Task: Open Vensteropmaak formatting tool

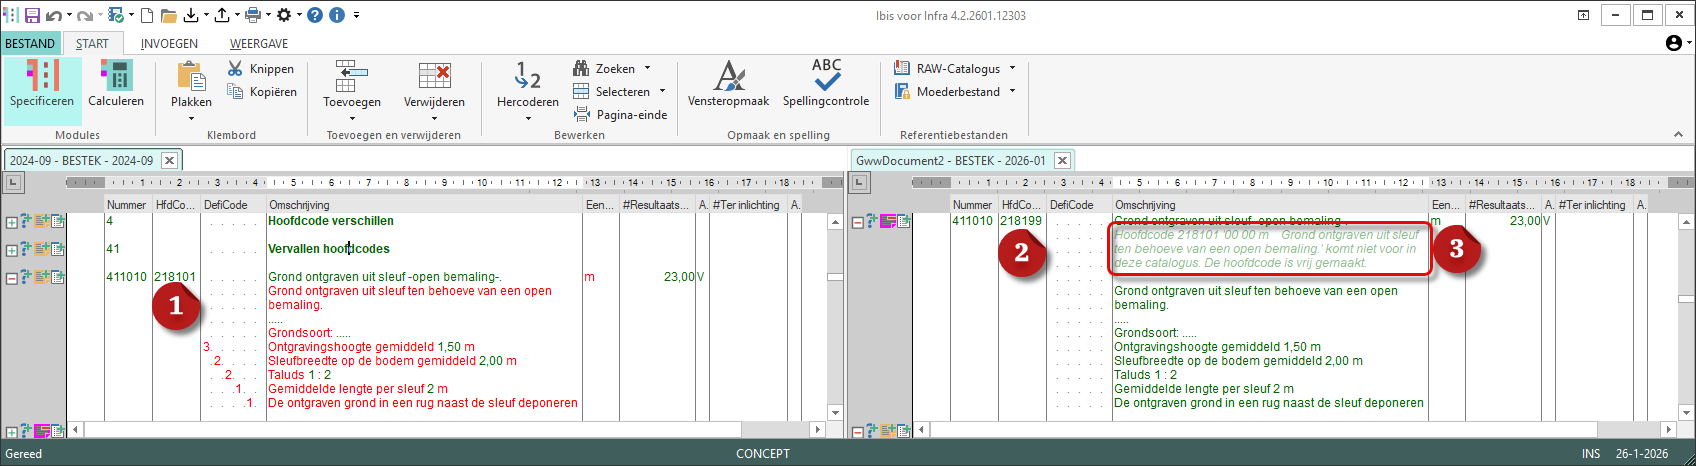Action: pos(728,85)
